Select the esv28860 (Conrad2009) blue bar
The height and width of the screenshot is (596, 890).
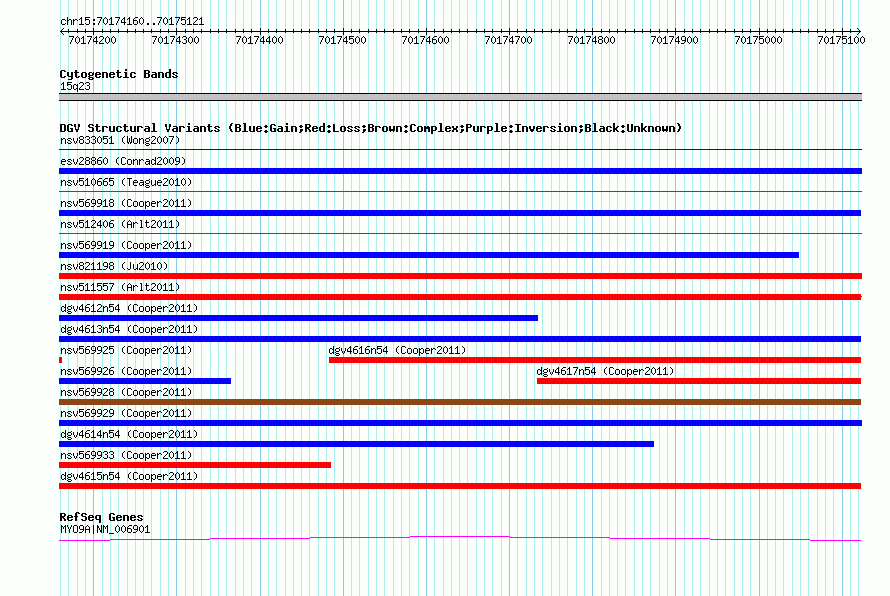pyautogui.click(x=460, y=171)
